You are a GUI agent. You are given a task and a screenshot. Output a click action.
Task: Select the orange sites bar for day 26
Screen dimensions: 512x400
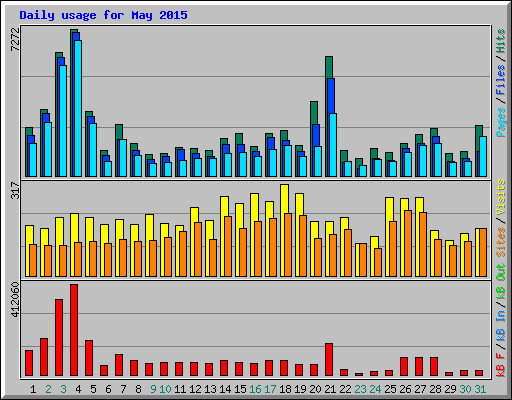pos(408,243)
